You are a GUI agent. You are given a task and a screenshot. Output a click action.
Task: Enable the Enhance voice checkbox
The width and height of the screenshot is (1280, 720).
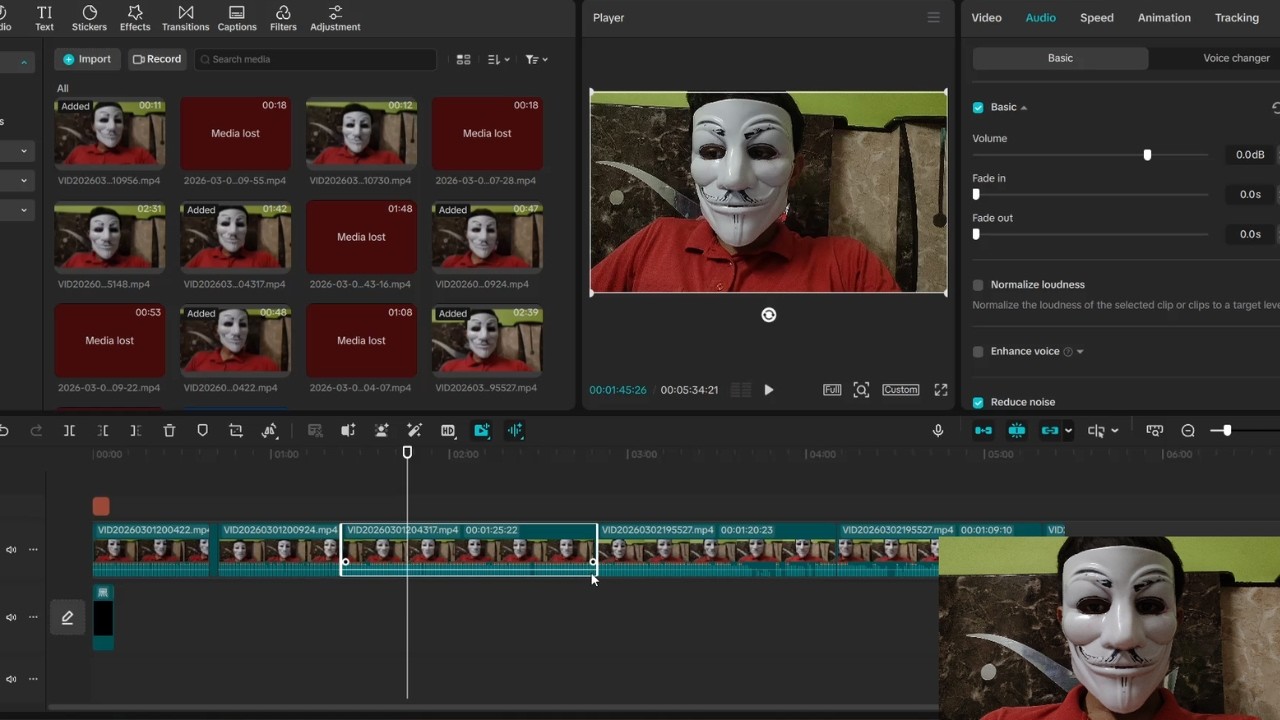click(978, 352)
